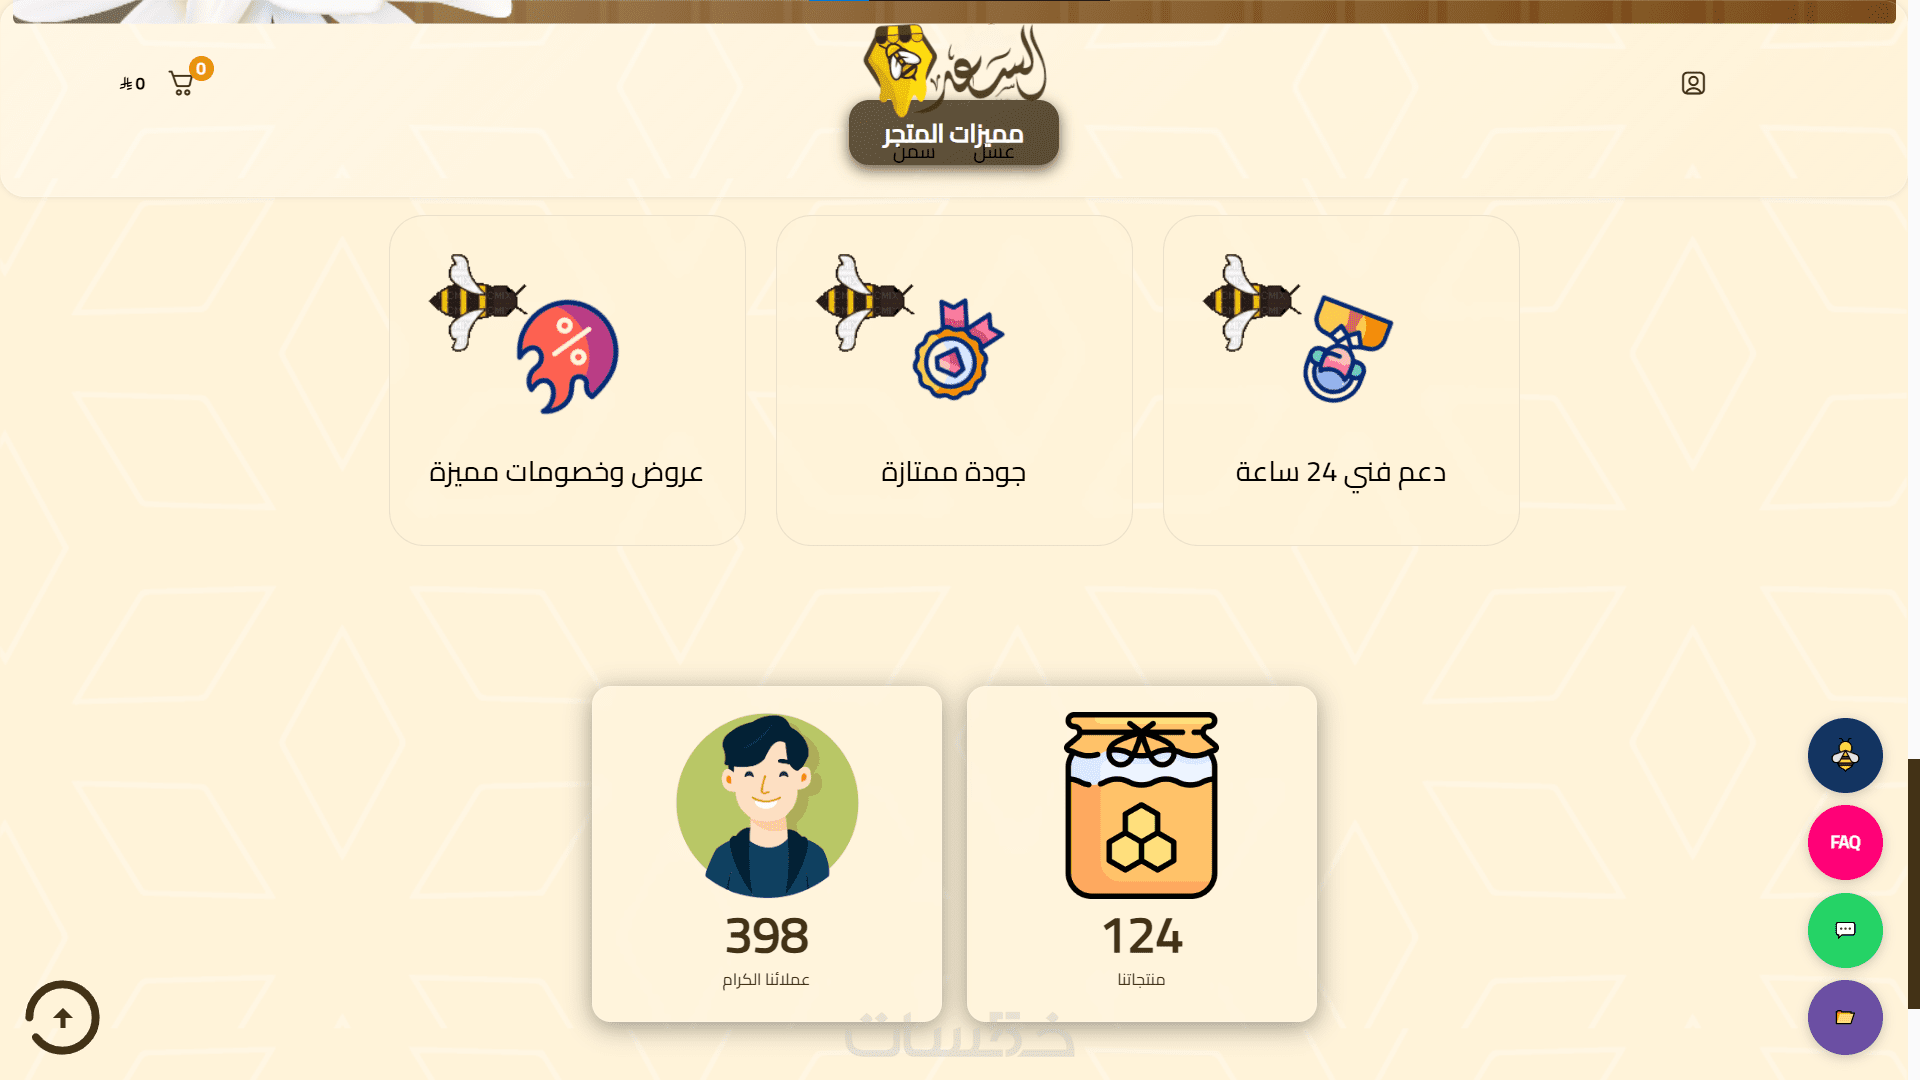1920x1080 pixels.
Task: Open the pink FAQ floating button
Action: (x=1845, y=842)
